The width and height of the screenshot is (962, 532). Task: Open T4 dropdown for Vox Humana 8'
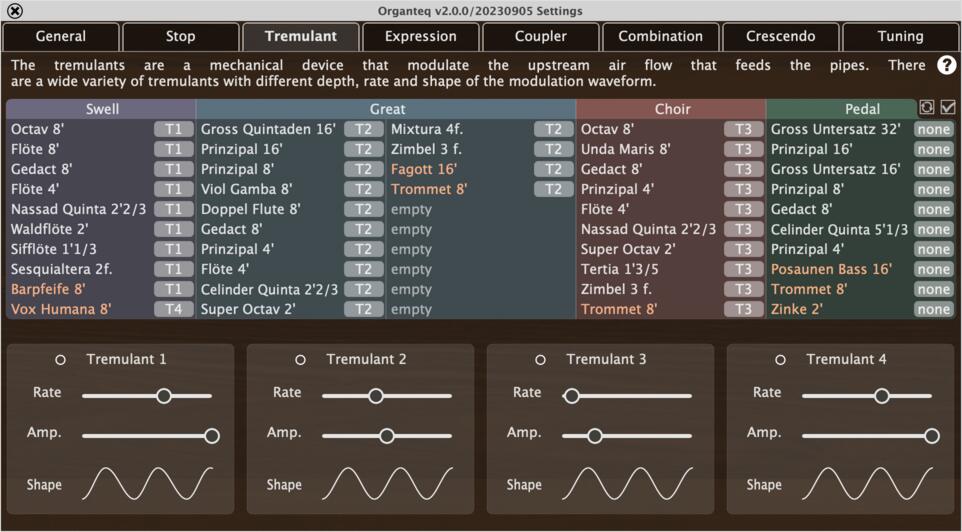tap(174, 309)
